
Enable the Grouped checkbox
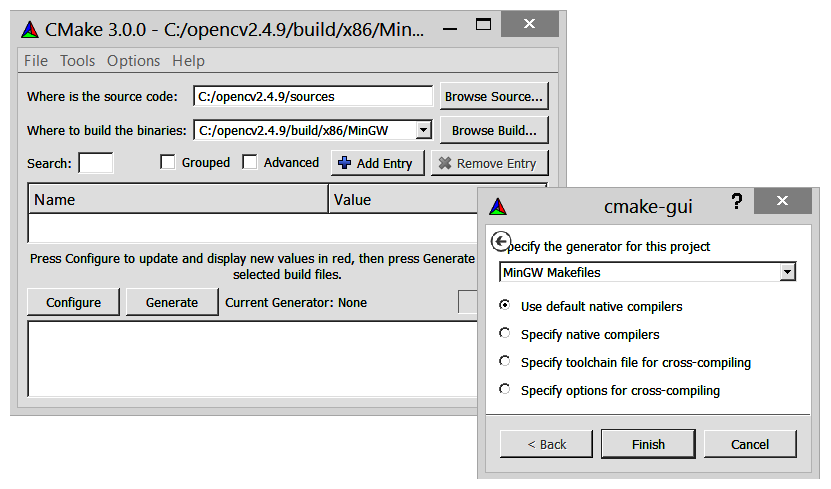[x=167, y=162]
